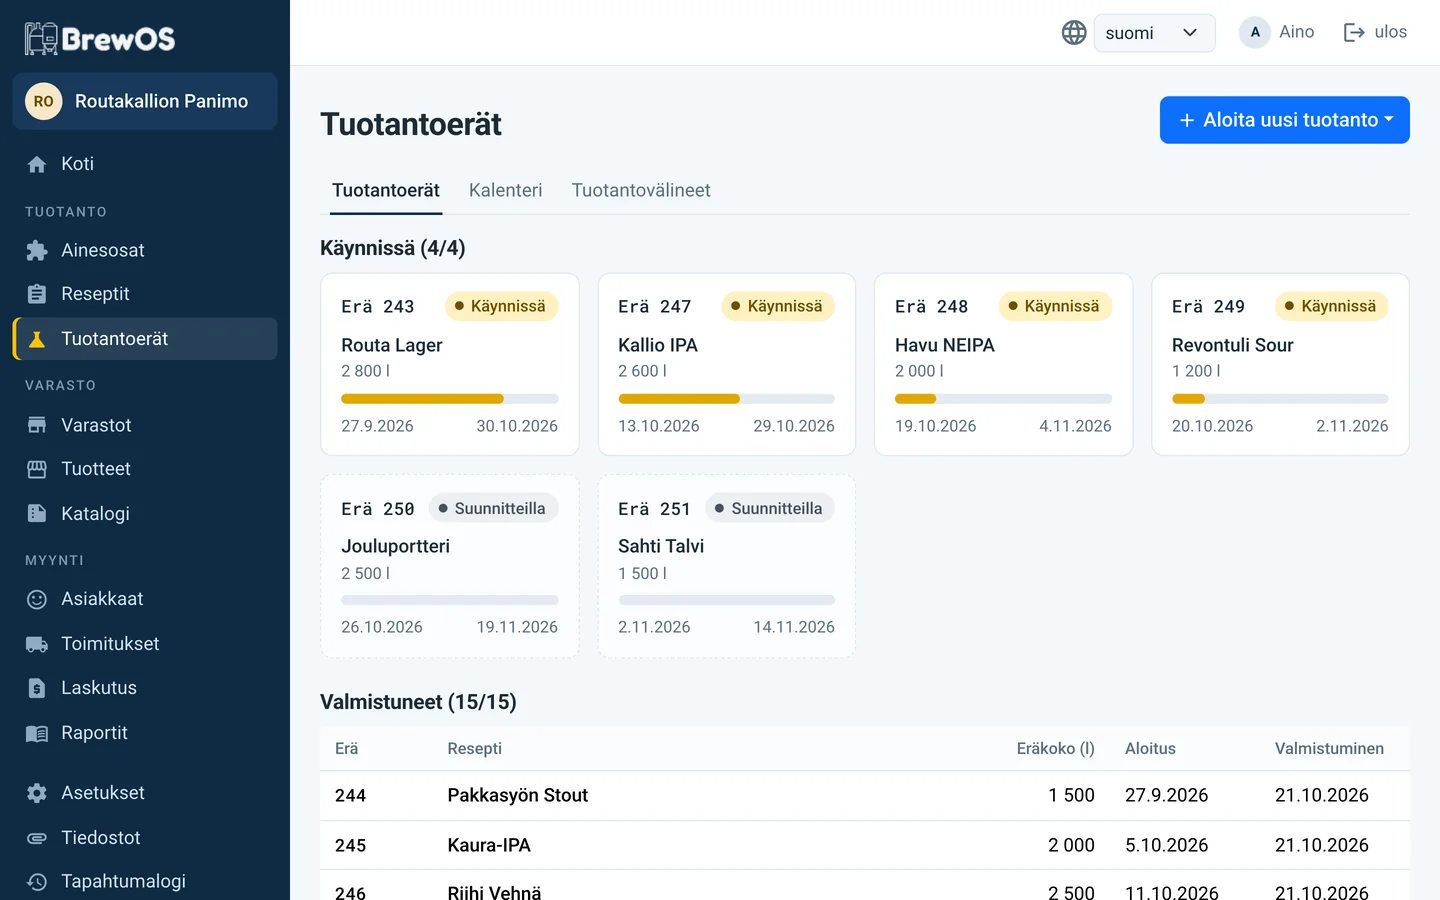
Task: Open the Jouluportteri planned batch name
Action: click(x=396, y=546)
